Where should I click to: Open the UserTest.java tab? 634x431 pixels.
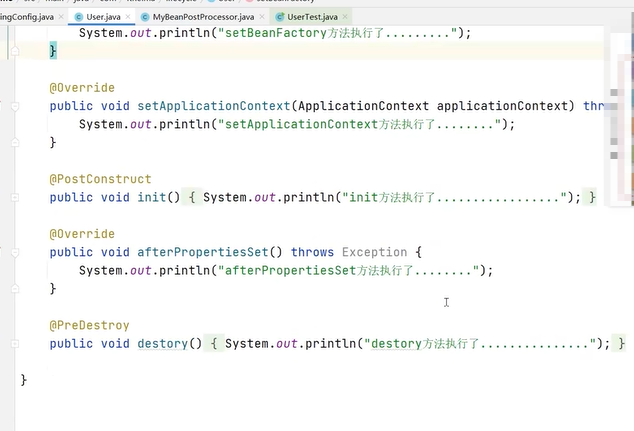coord(312,17)
